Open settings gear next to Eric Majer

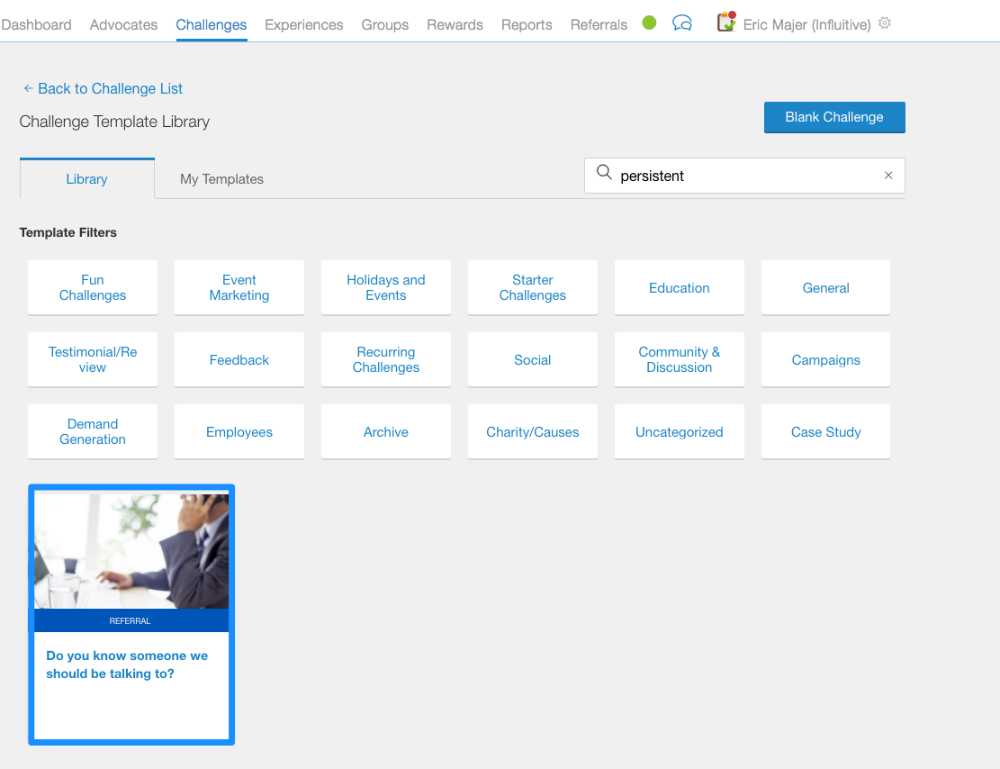tap(885, 23)
